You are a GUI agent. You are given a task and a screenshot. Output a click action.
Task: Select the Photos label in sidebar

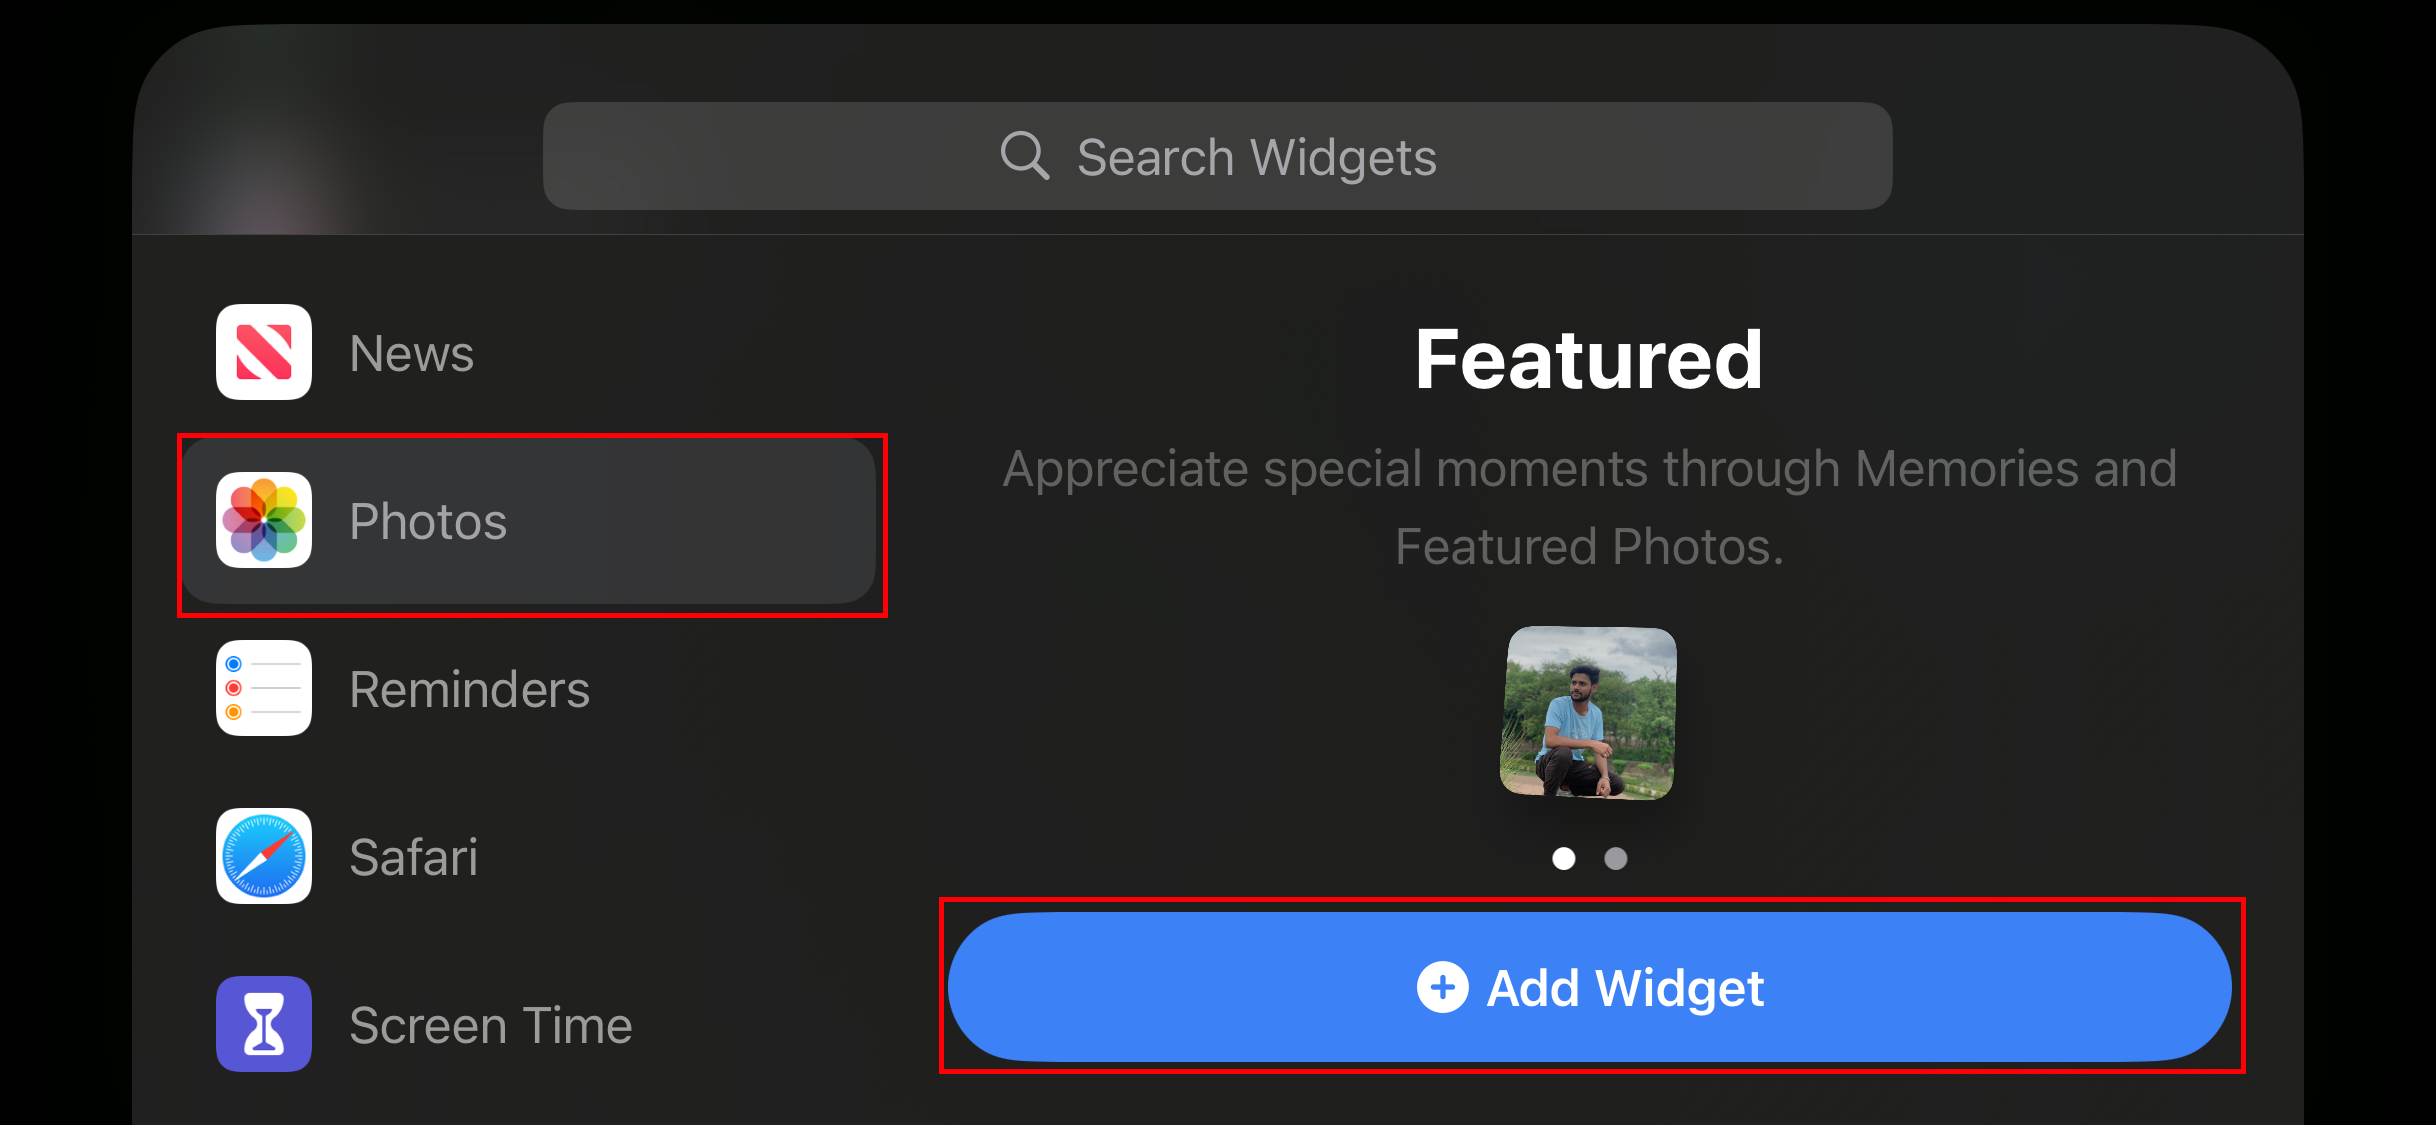pyautogui.click(x=428, y=522)
